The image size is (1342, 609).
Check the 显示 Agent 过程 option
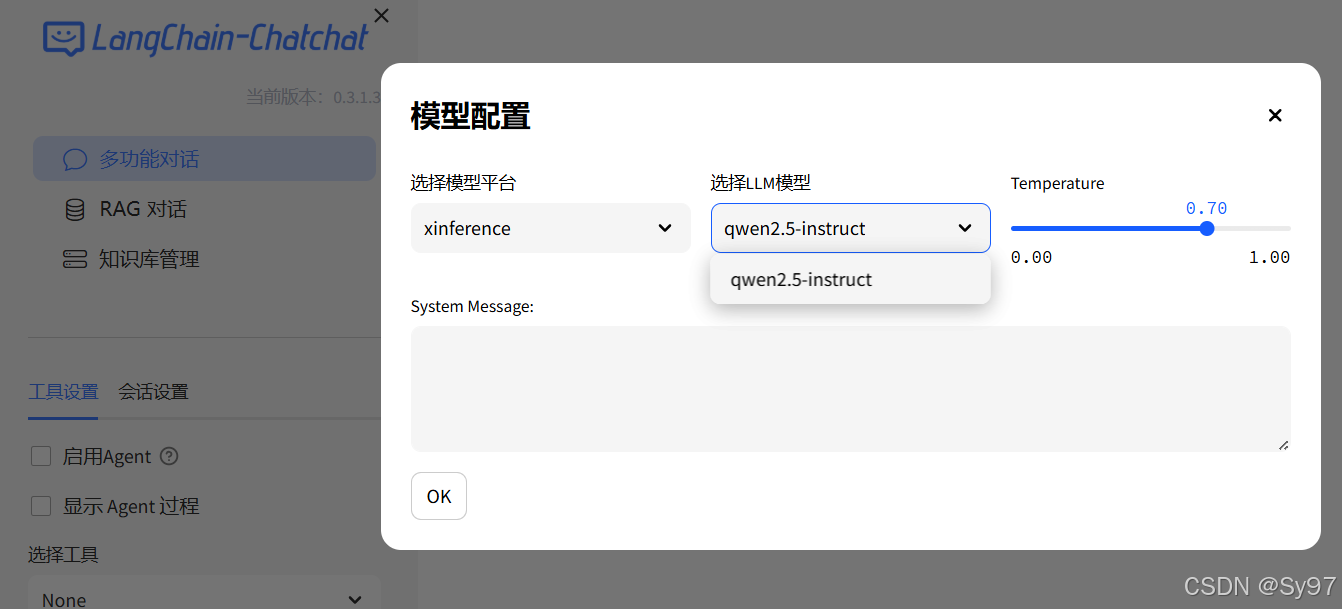[x=41, y=505]
